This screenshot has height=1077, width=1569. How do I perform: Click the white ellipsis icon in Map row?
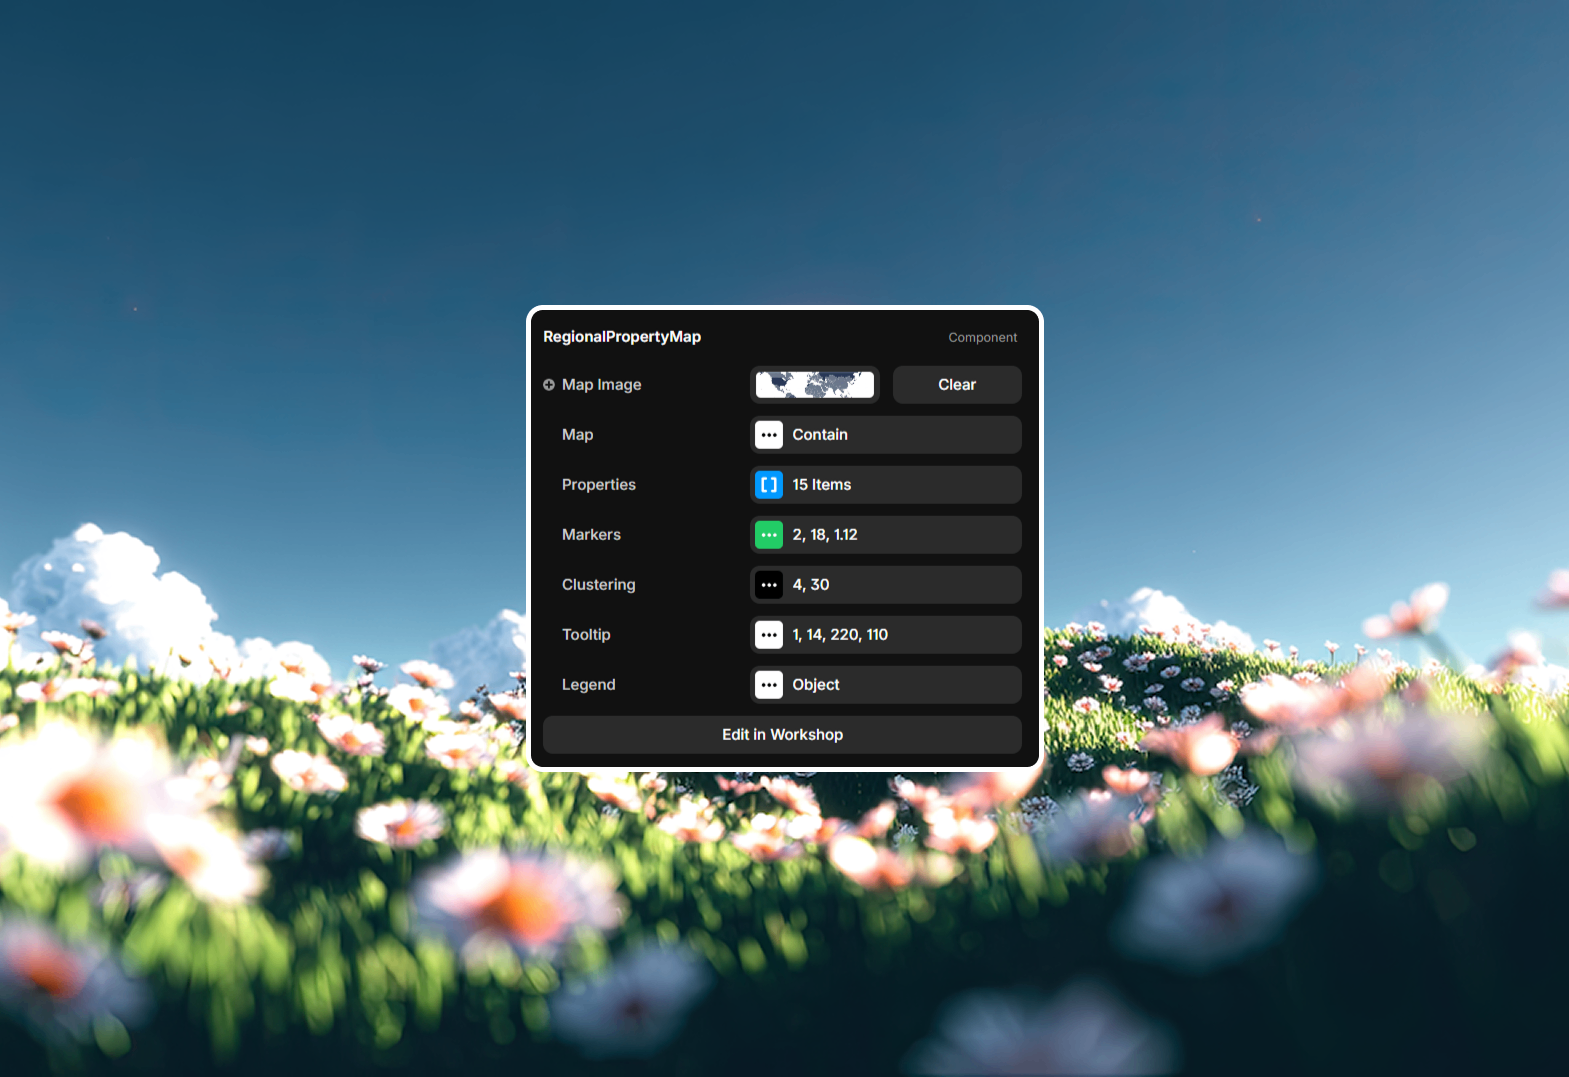(x=768, y=435)
